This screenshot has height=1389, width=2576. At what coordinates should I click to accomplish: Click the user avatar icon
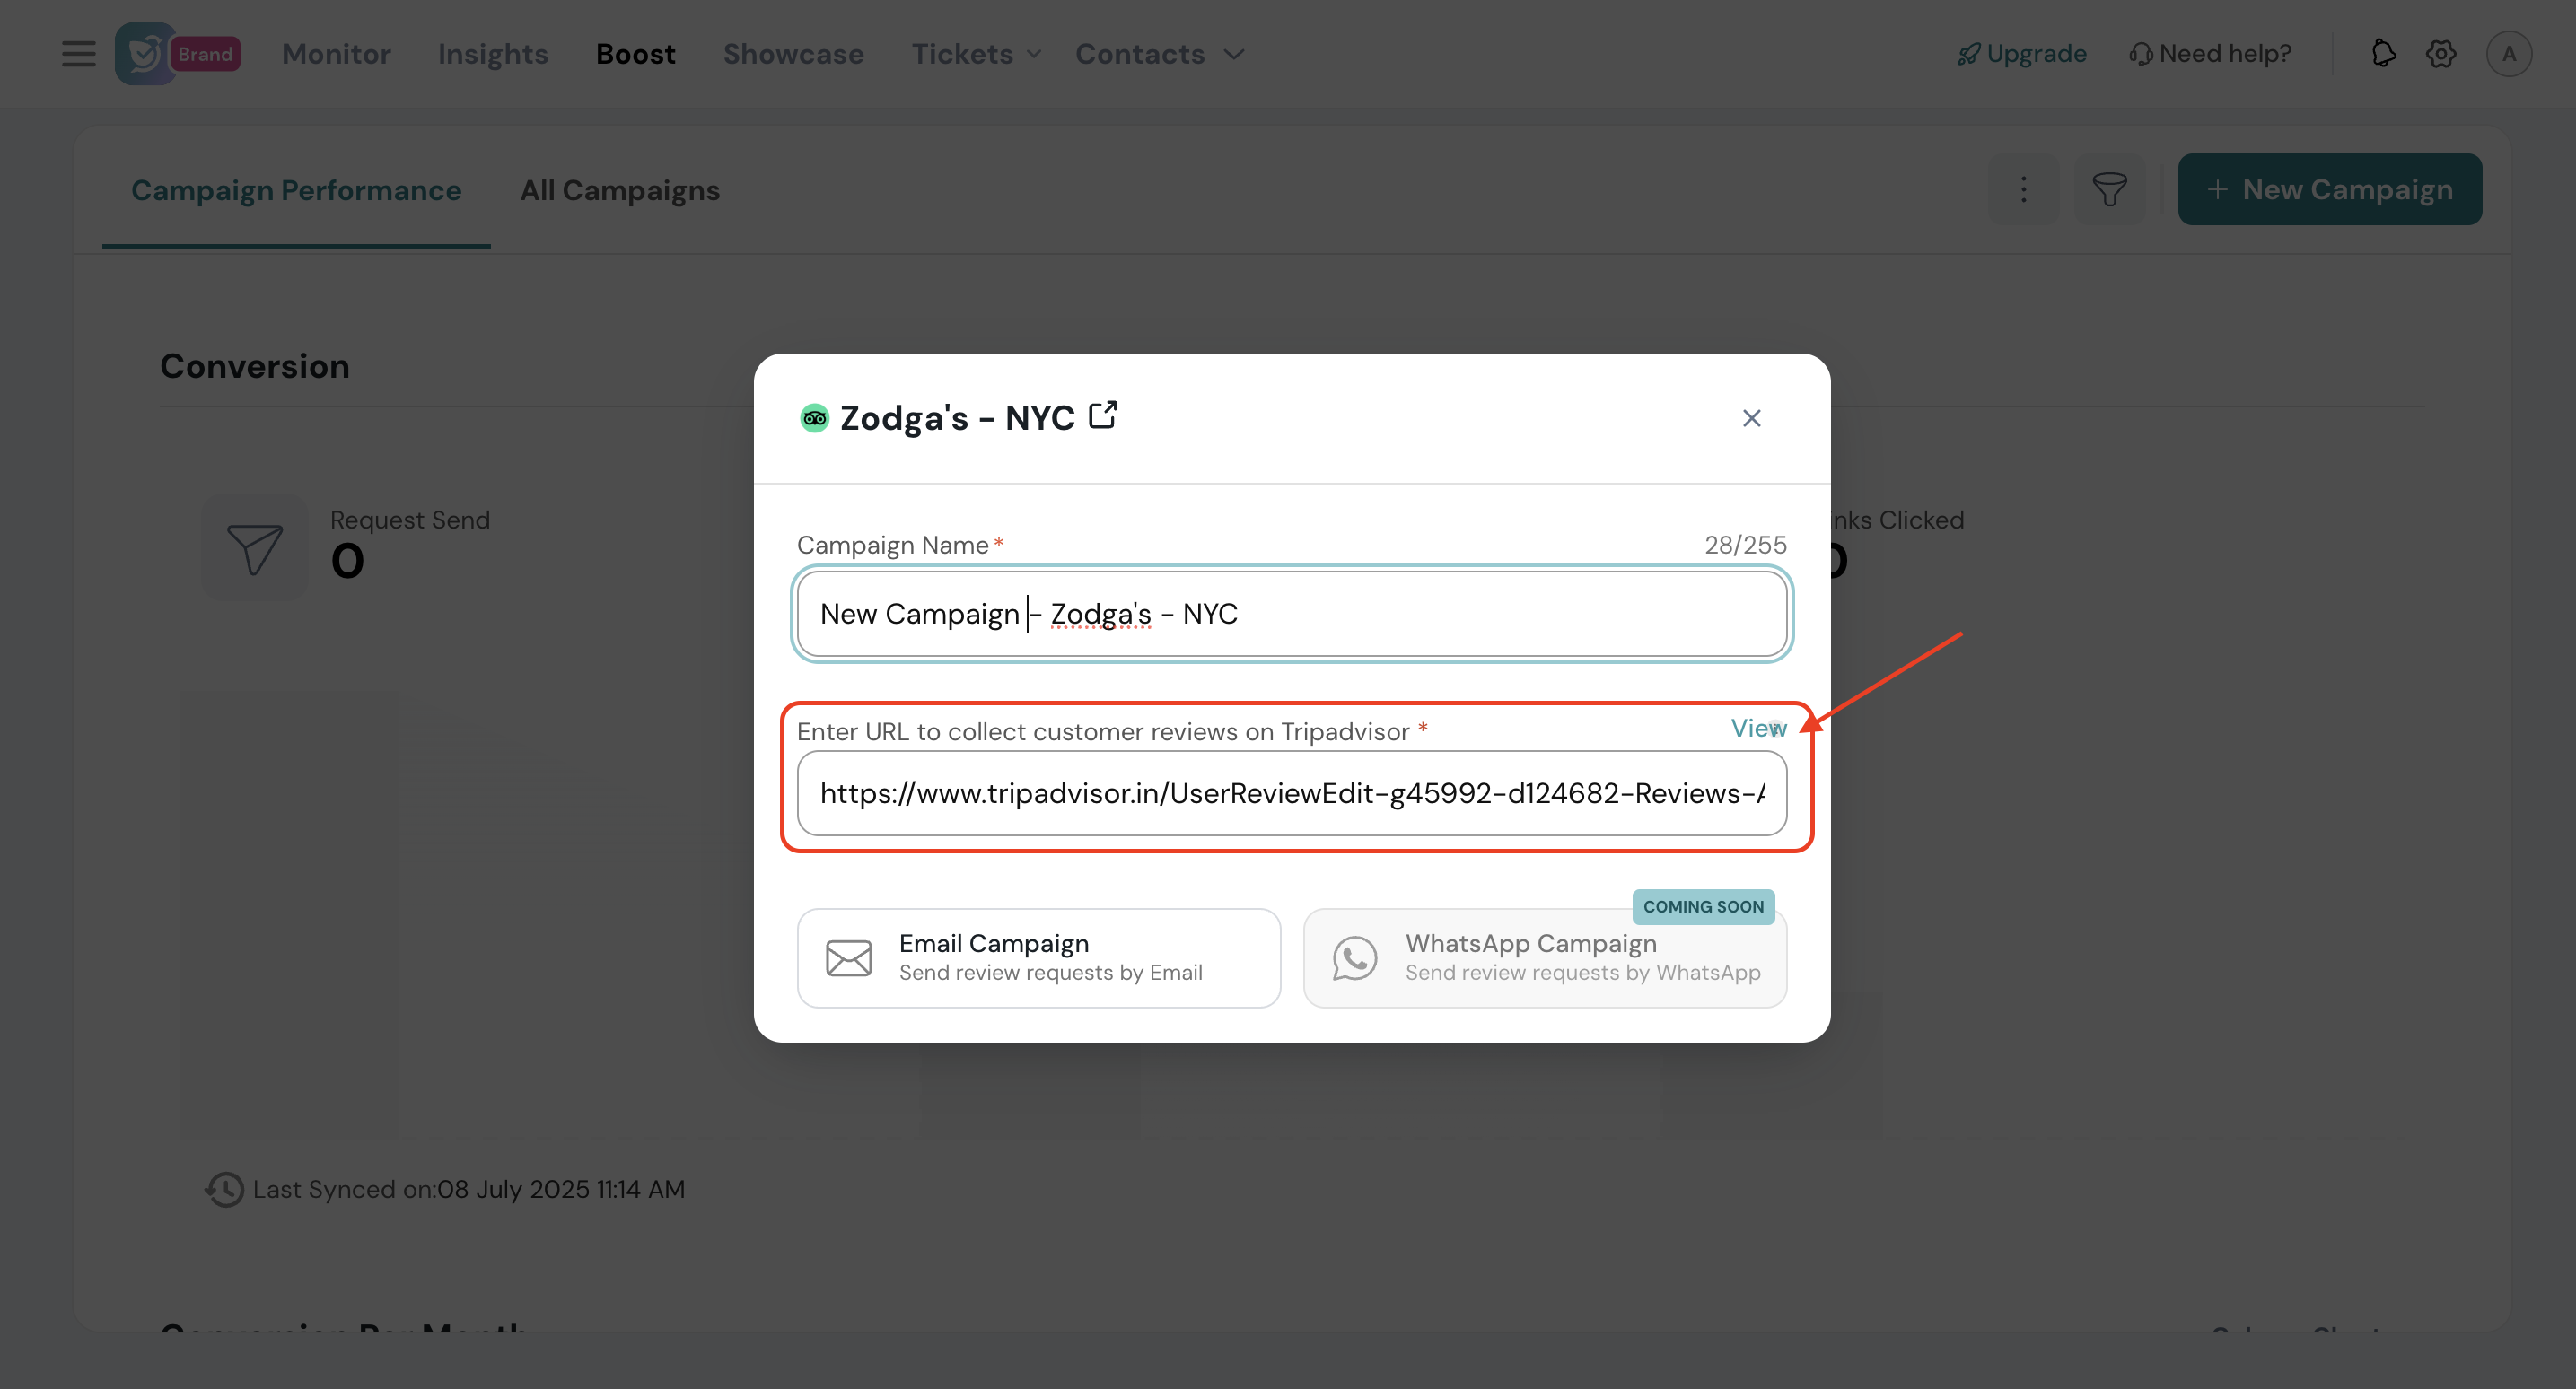(x=2508, y=54)
